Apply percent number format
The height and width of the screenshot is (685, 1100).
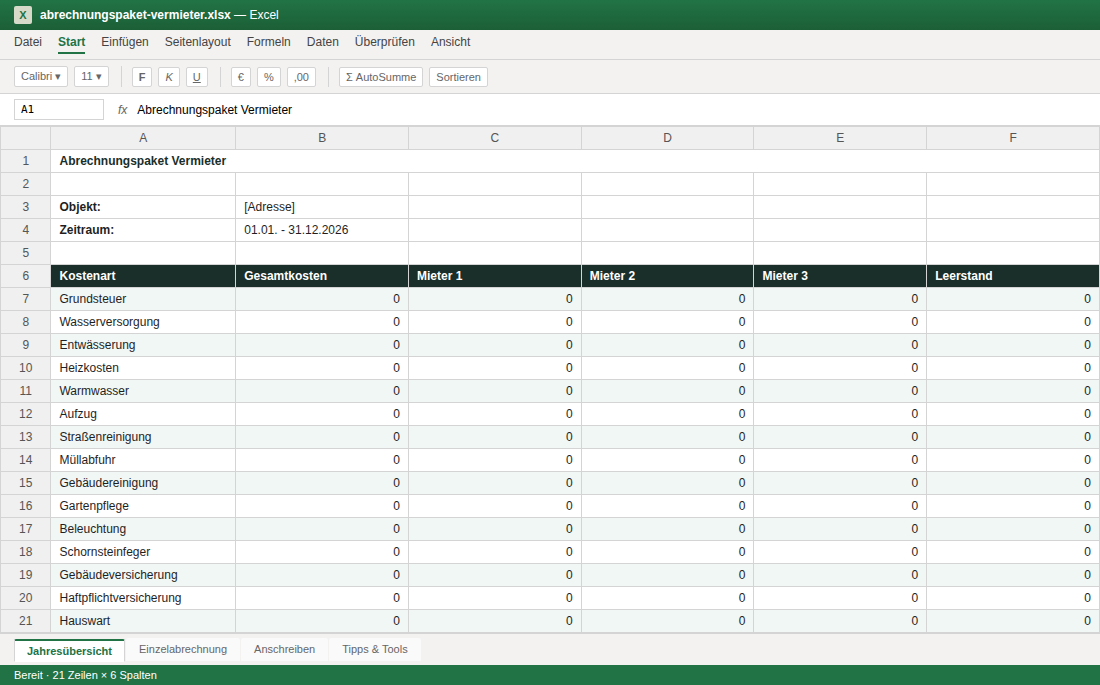click(269, 77)
